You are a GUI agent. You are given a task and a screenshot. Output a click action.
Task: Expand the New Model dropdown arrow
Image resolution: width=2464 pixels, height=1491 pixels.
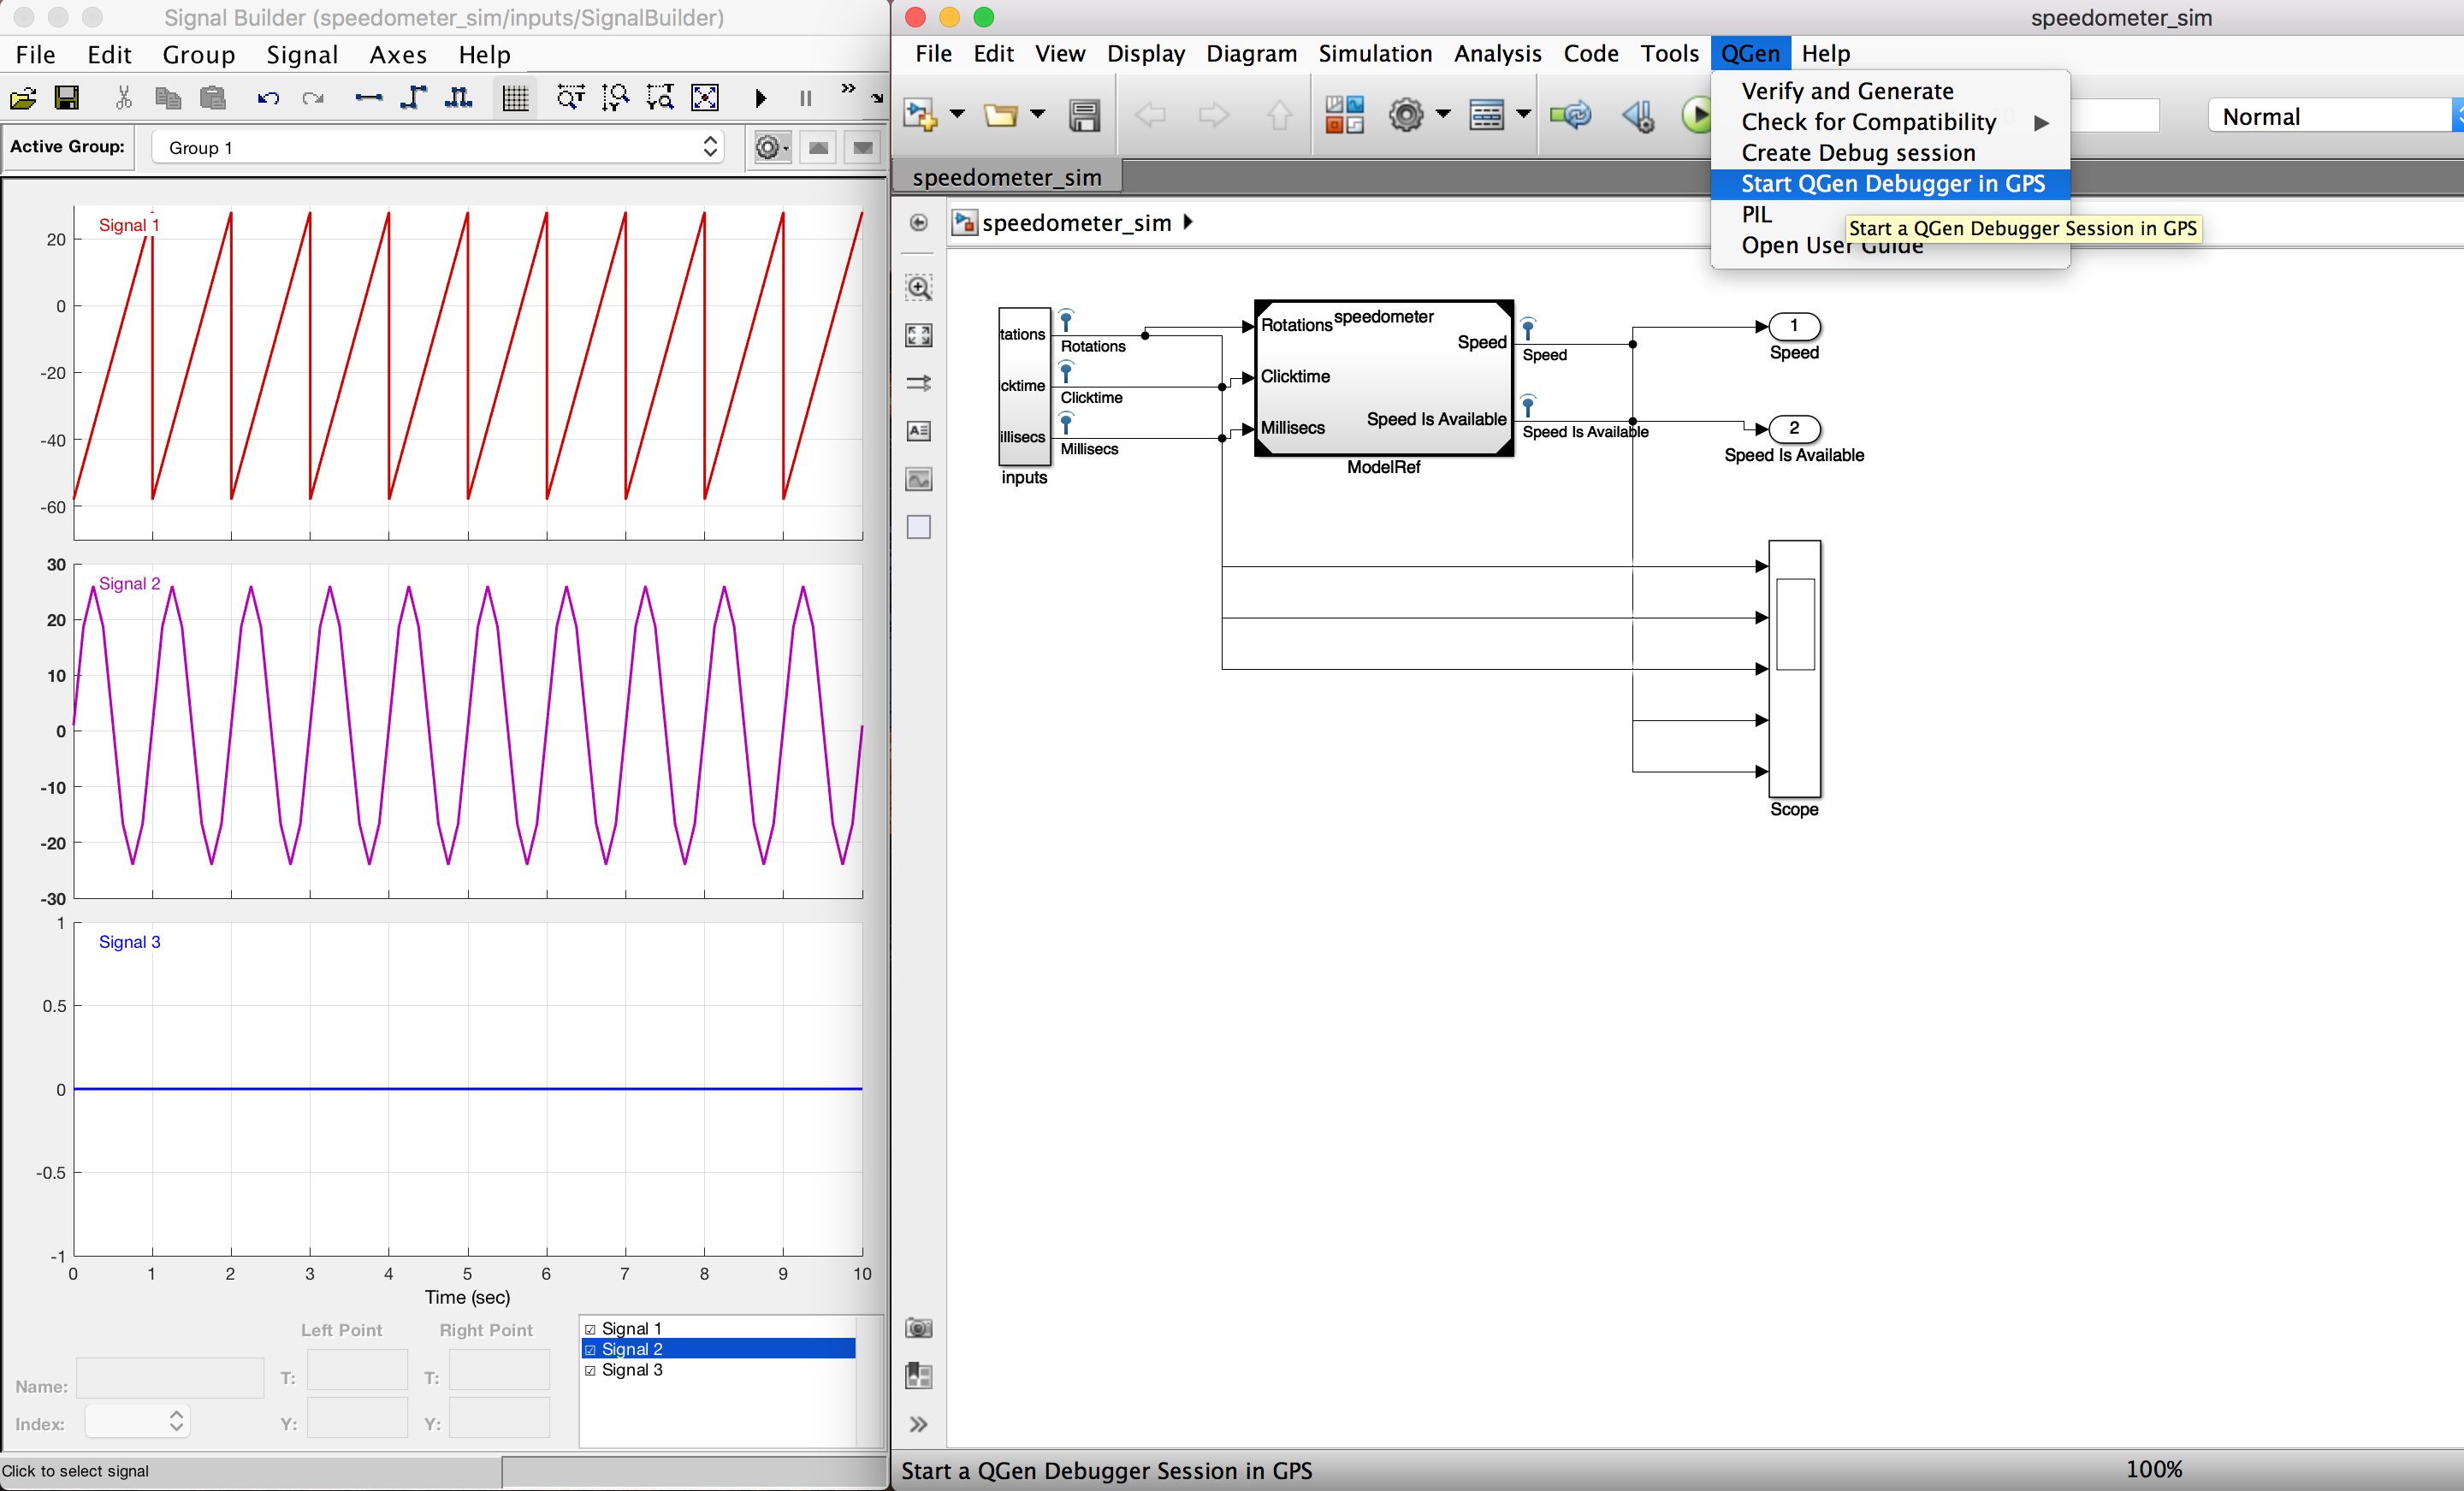click(957, 115)
